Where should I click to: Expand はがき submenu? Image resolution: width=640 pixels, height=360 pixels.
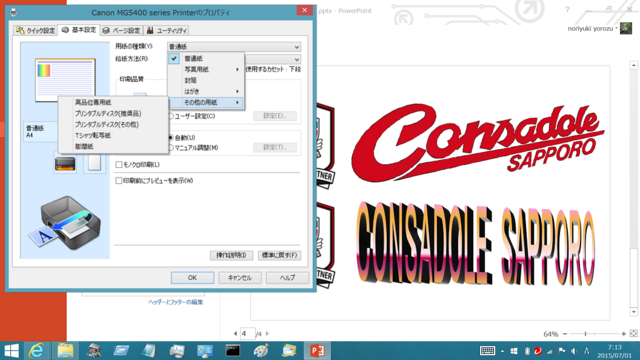coord(206,91)
